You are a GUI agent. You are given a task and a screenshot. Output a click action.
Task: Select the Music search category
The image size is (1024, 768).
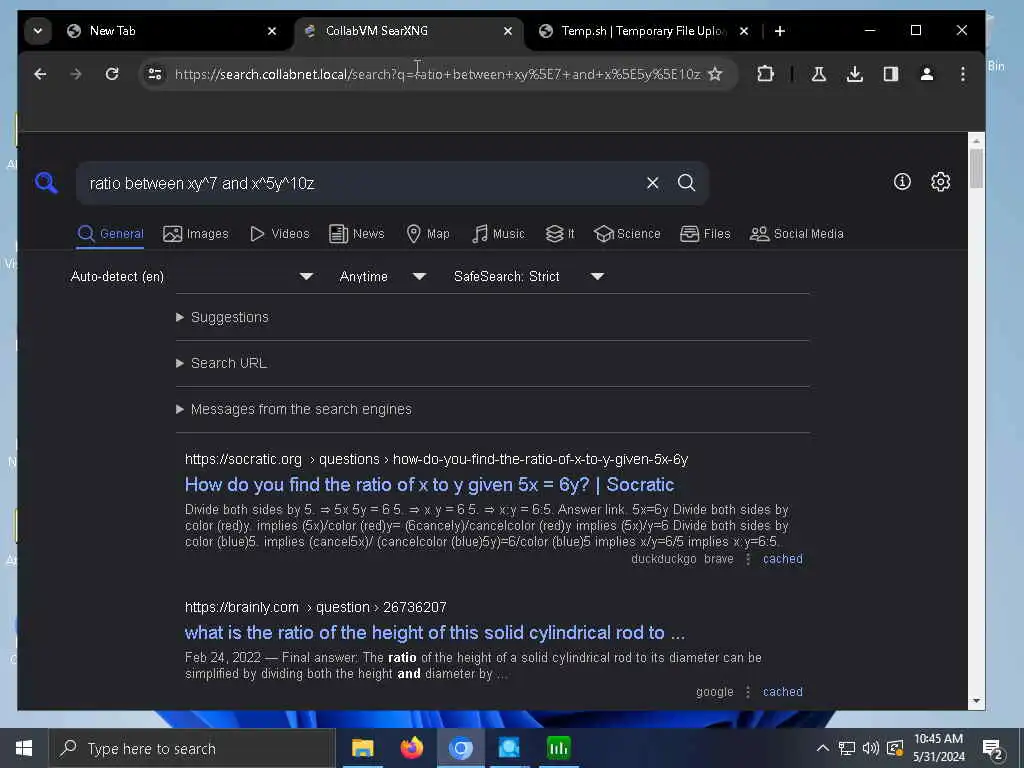point(498,234)
